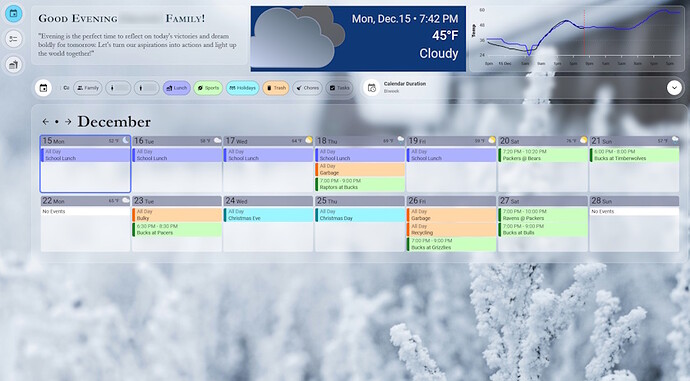690x381 pixels.
Task: Click the sun weather icon on the 19 Fri header
Action: (492, 140)
